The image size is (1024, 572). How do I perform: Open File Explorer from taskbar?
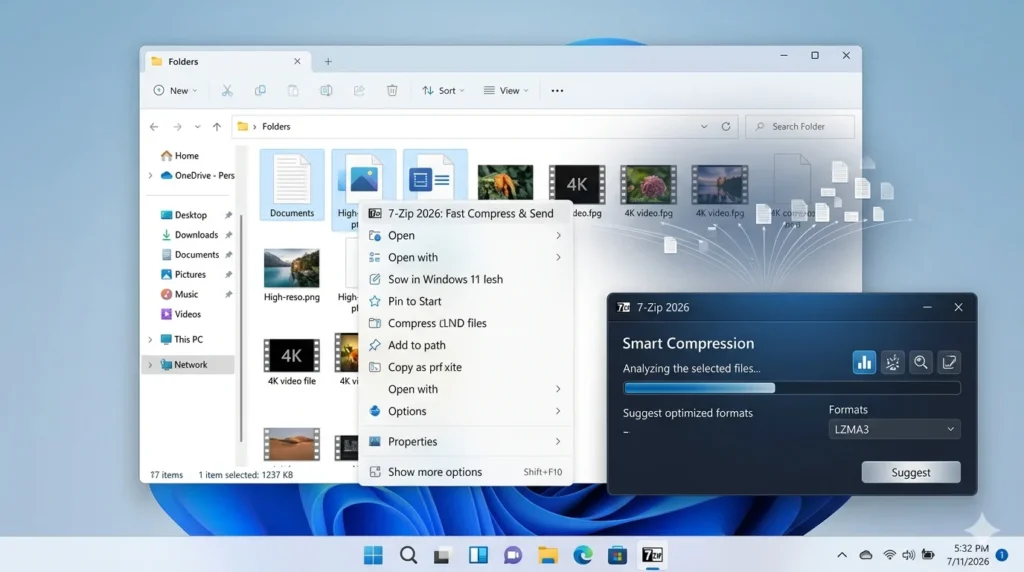click(548, 555)
